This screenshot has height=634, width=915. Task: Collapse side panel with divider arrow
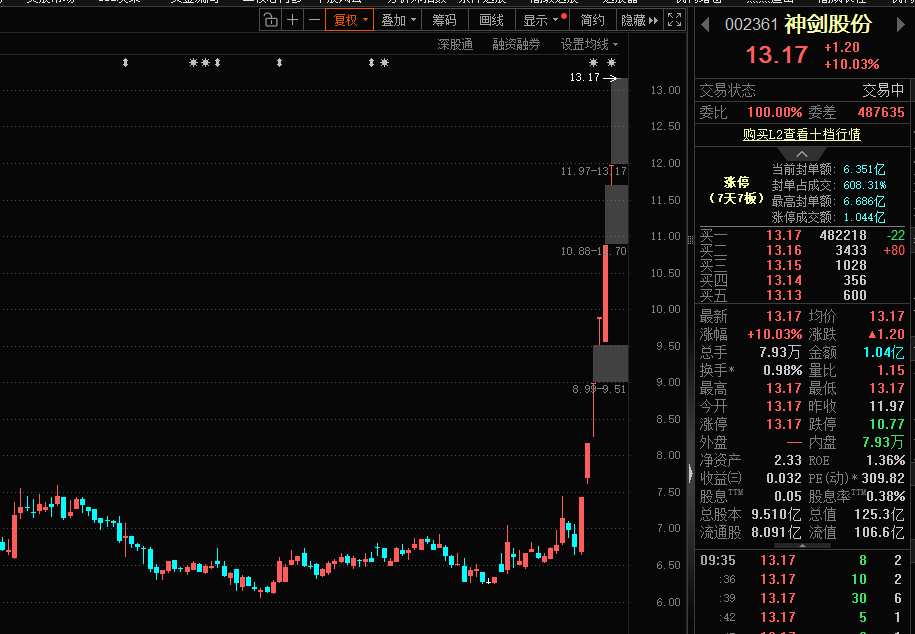click(x=689, y=472)
